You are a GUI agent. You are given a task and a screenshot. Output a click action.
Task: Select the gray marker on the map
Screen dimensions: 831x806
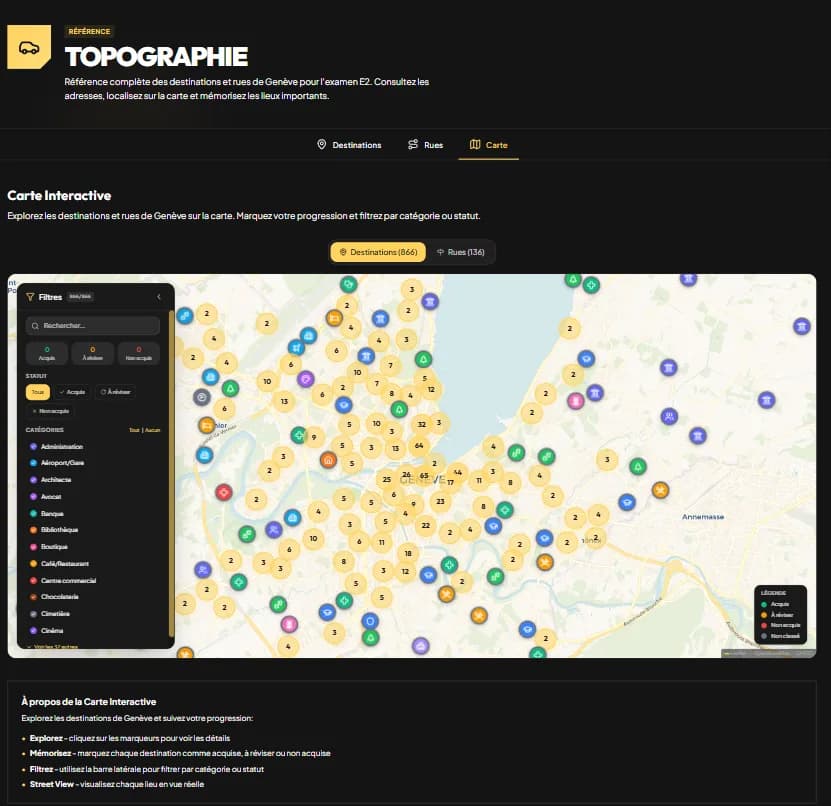click(201, 397)
